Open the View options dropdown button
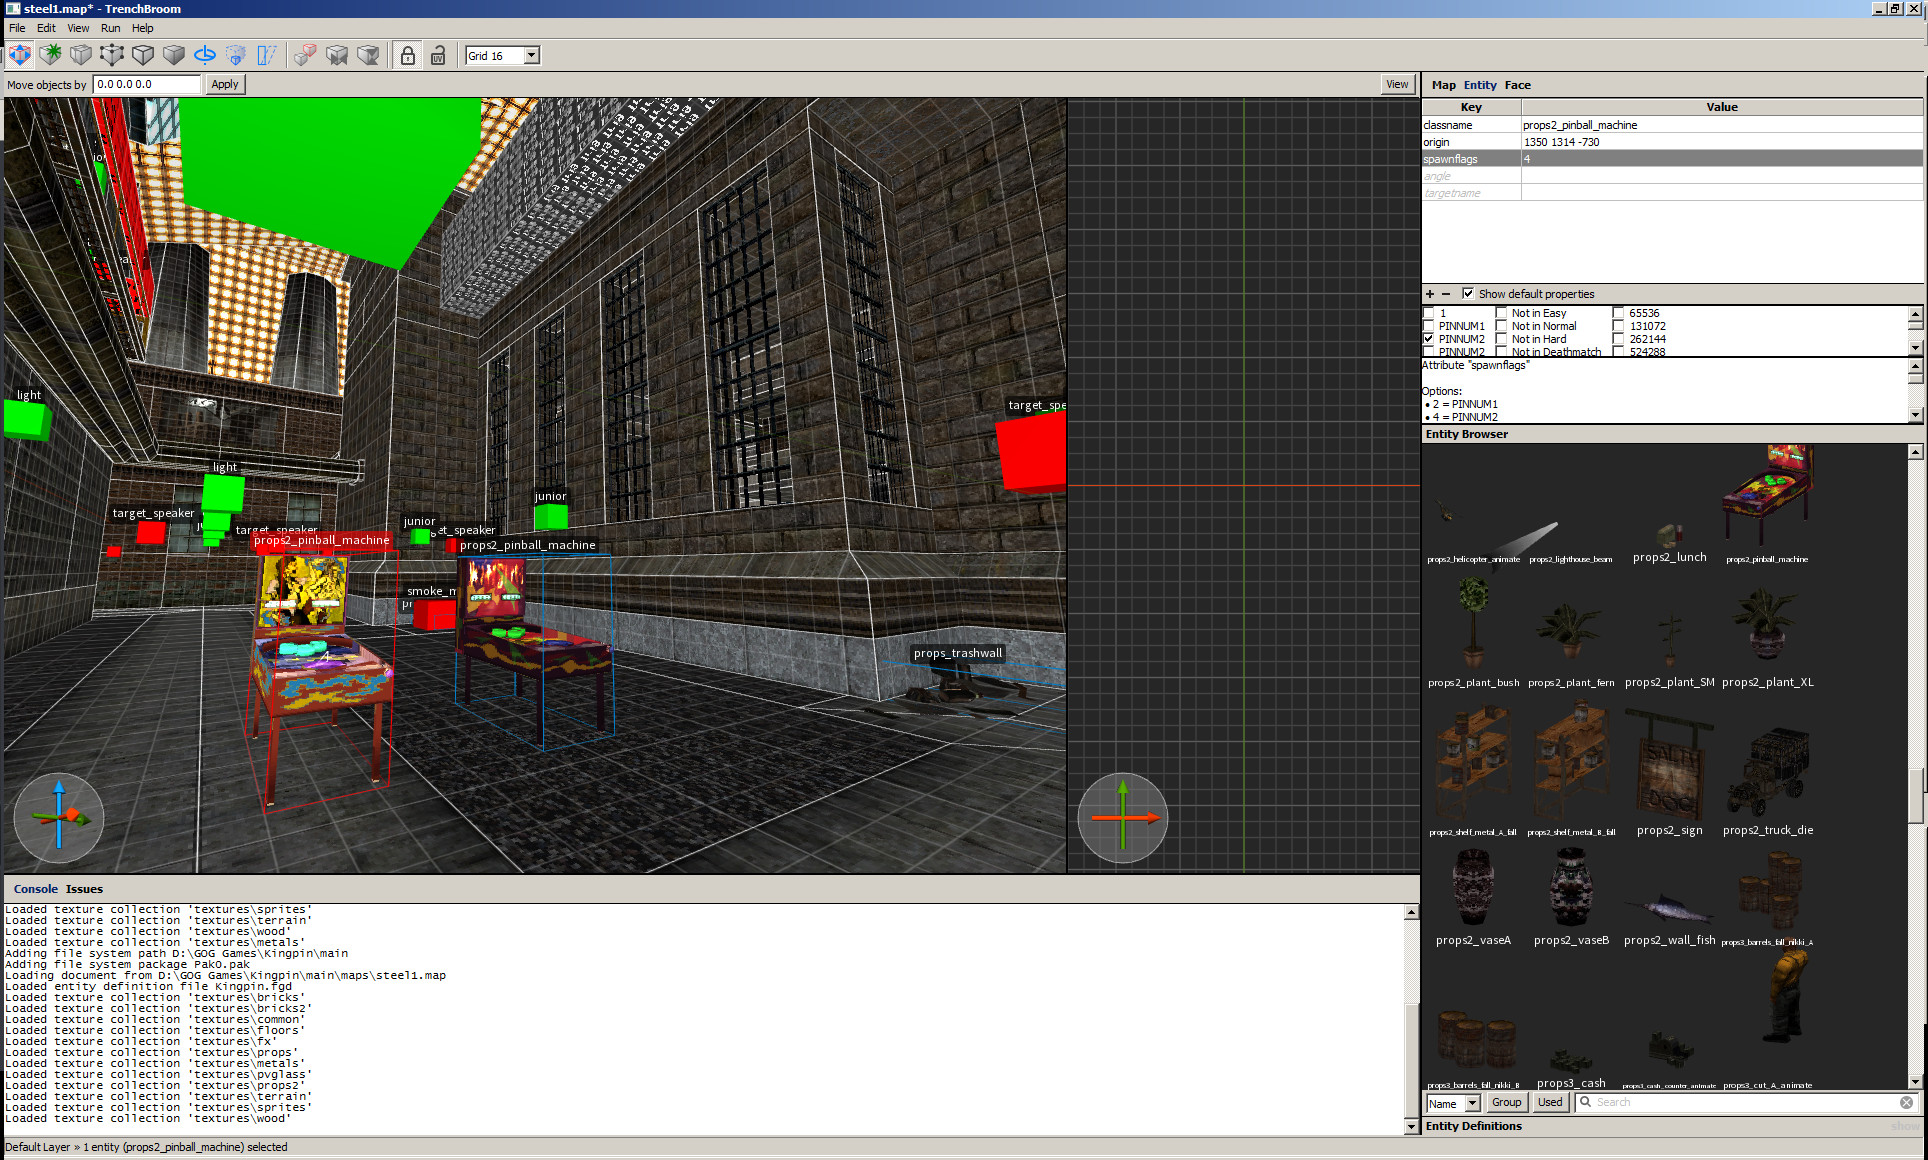Screen dimensions: 1928x1160 click(x=1397, y=84)
